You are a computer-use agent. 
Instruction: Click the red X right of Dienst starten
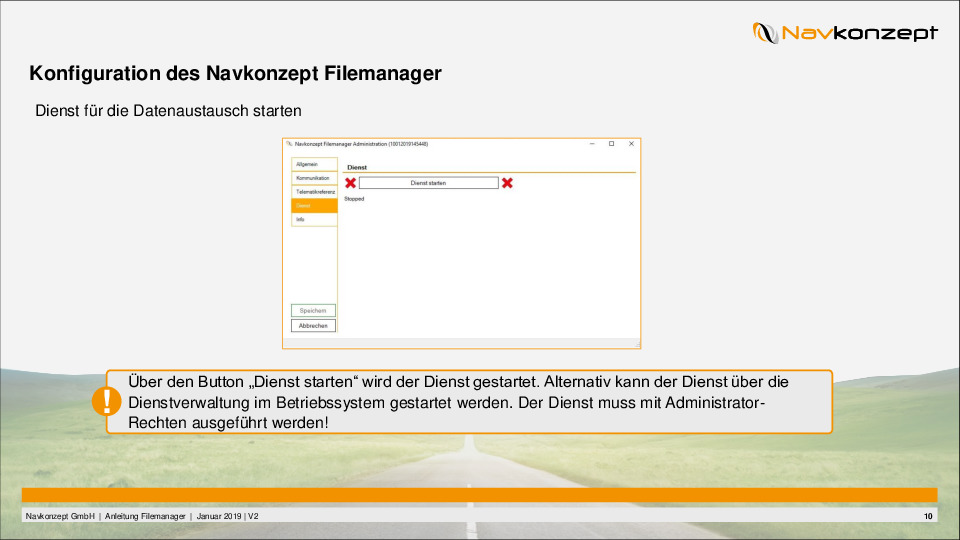coord(507,183)
